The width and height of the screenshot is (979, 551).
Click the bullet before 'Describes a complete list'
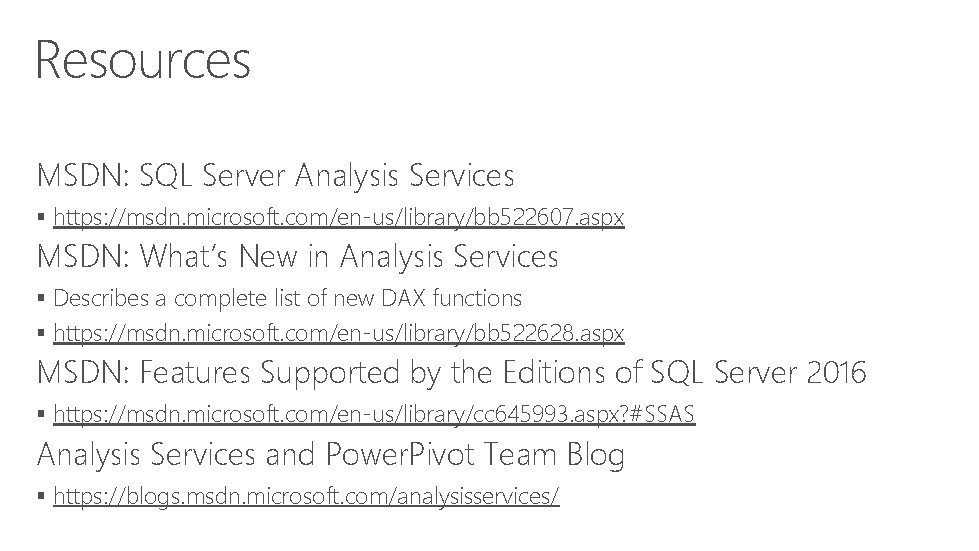41,298
